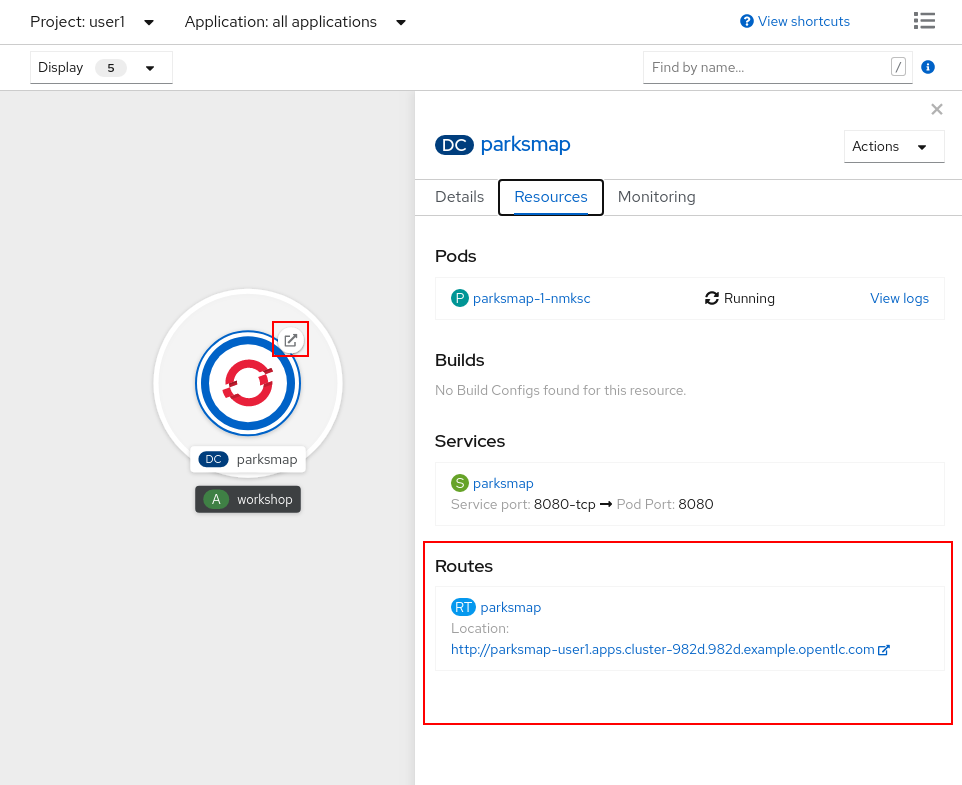Close the parksmap side panel
Screen dimensions: 962x785
[936, 110]
